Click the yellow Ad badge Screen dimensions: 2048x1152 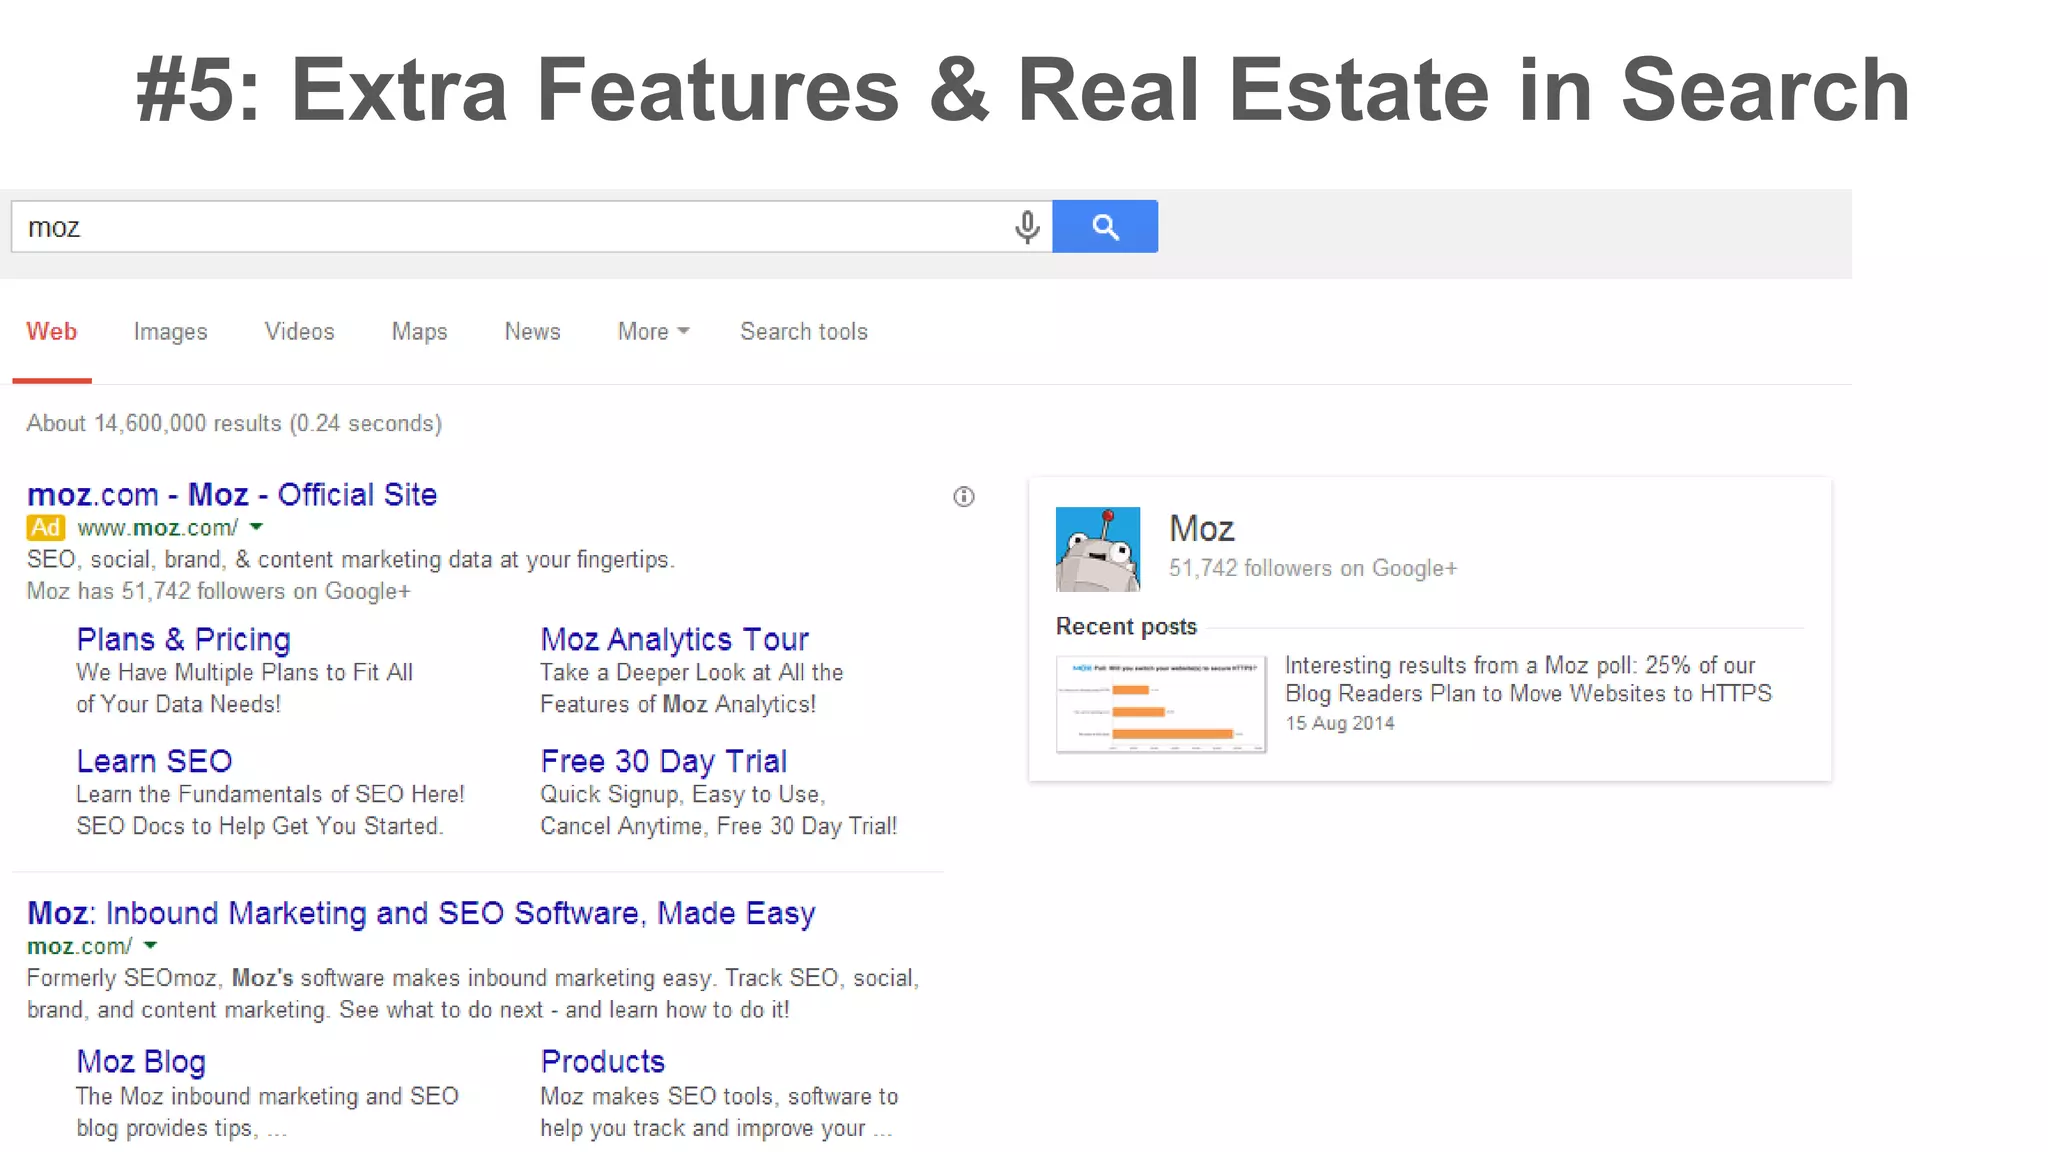point(46,527)
